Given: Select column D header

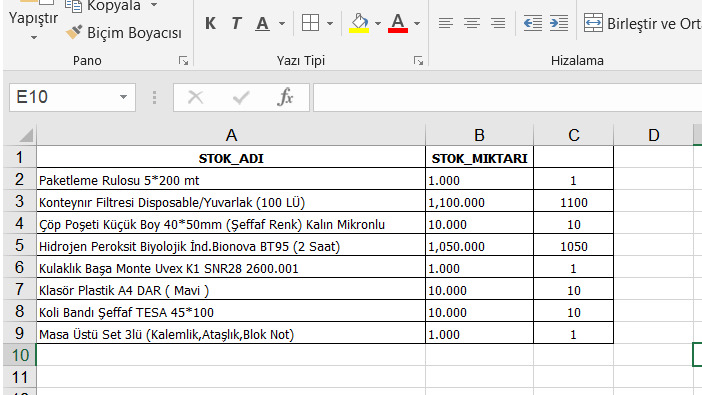Looking at the screenshot, I should pyautogui.click(x=653, y=135).
